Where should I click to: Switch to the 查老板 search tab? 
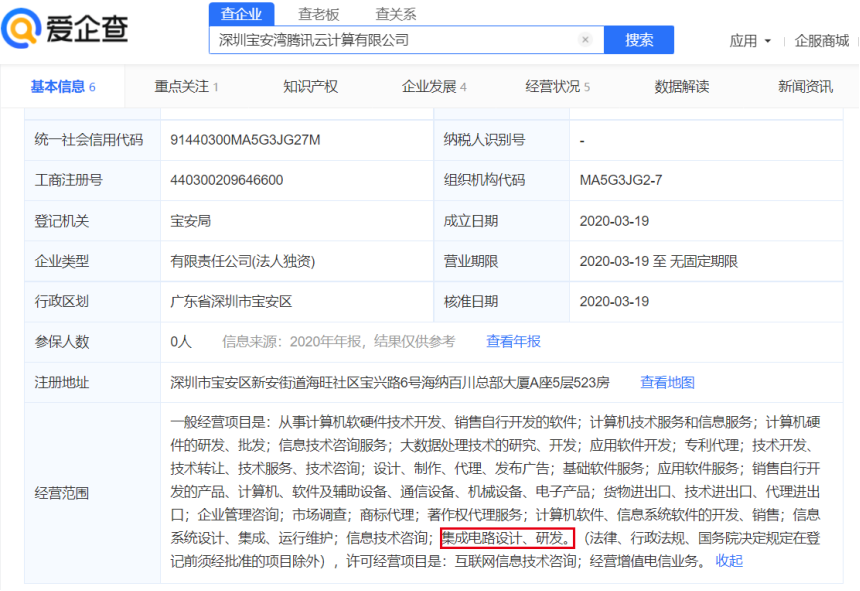(x=319, y=14)
